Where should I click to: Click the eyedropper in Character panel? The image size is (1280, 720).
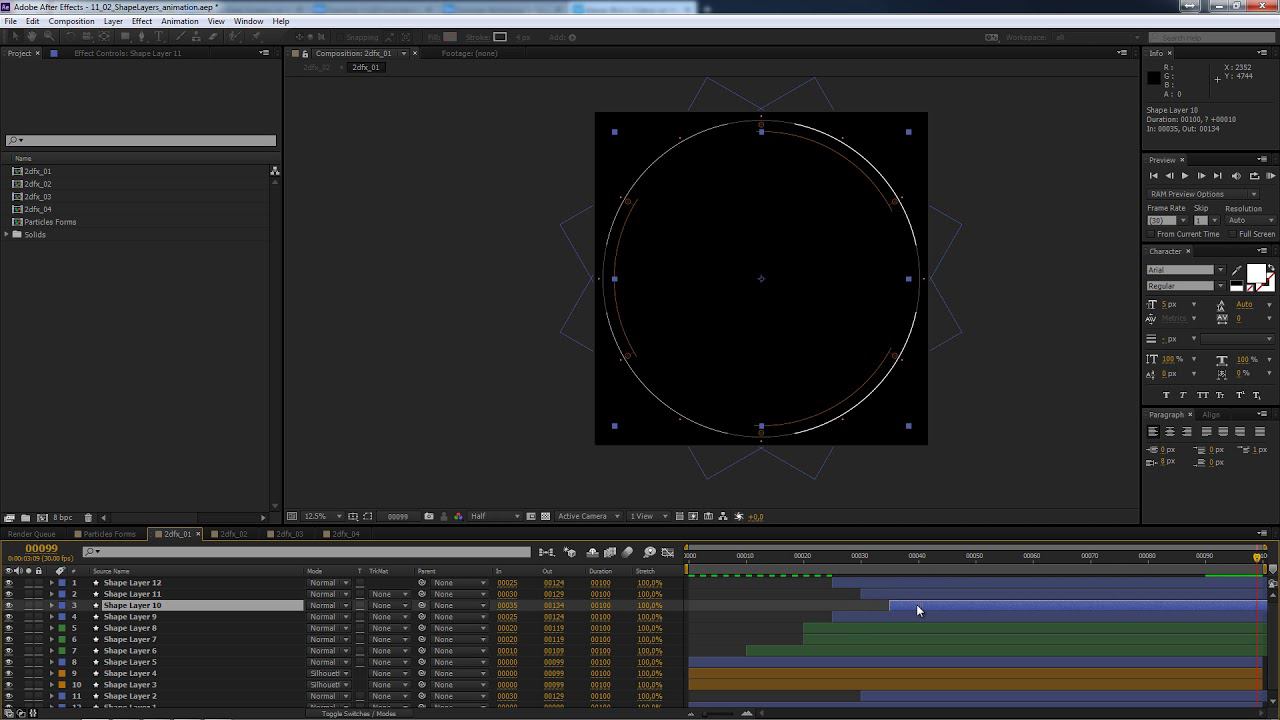tap(1237, 270)
